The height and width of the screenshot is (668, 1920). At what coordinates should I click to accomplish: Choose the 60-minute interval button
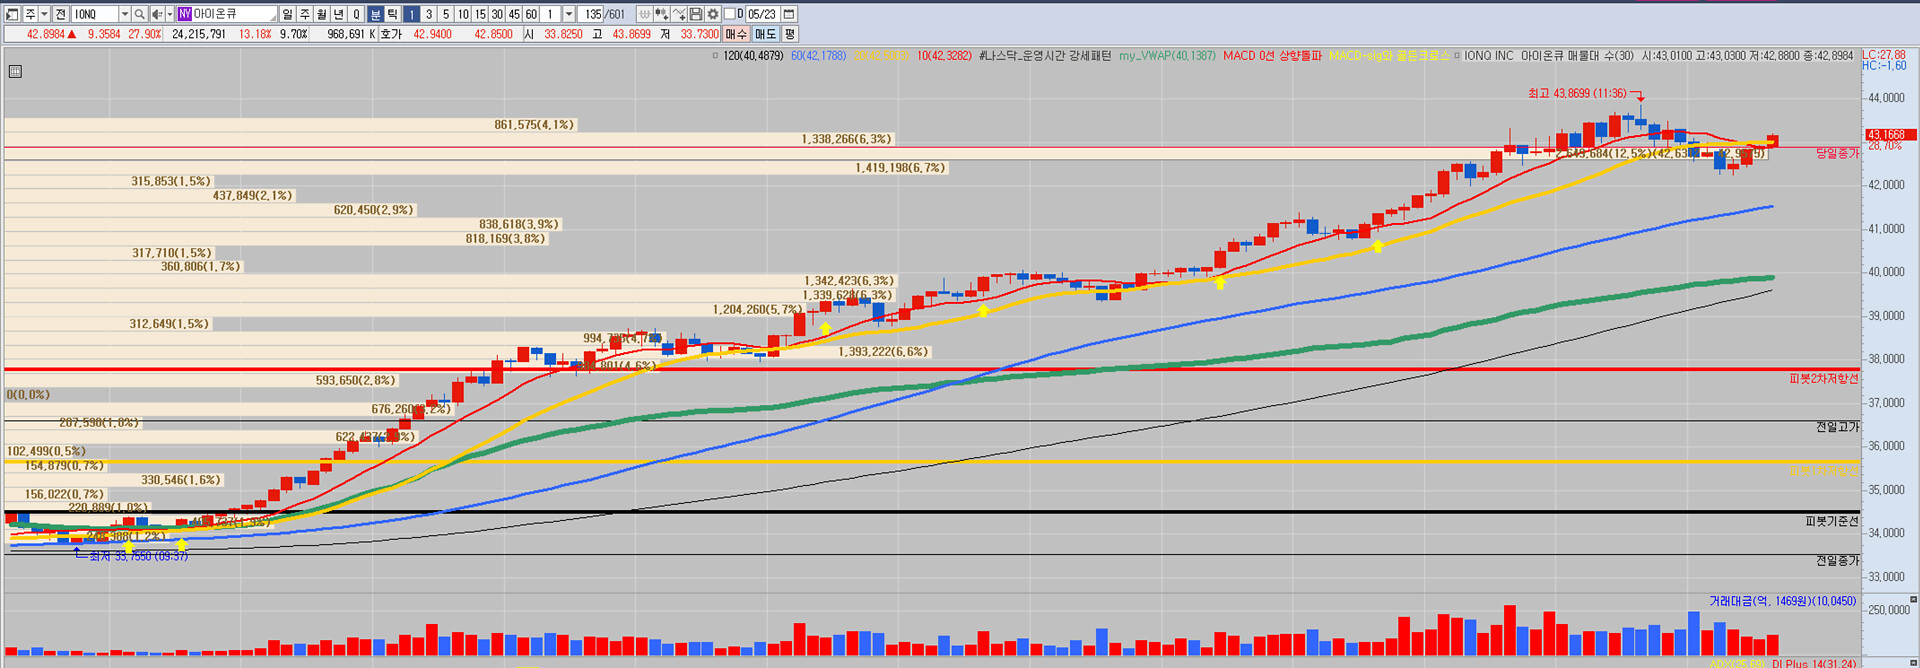pyautogui.click(x=531, y=14)
